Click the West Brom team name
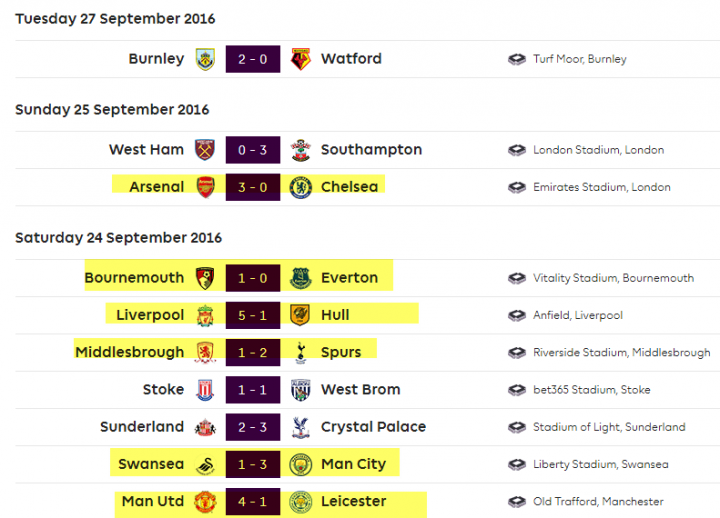Image resolution: width=720 pixels, height=518 pixels. point(360,389)
